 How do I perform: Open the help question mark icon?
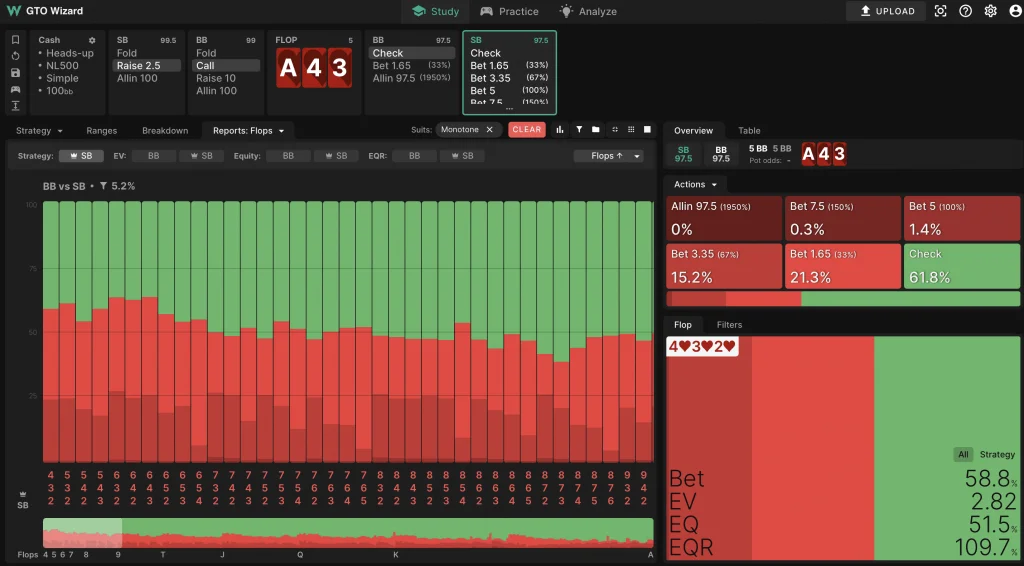[965, 11]
